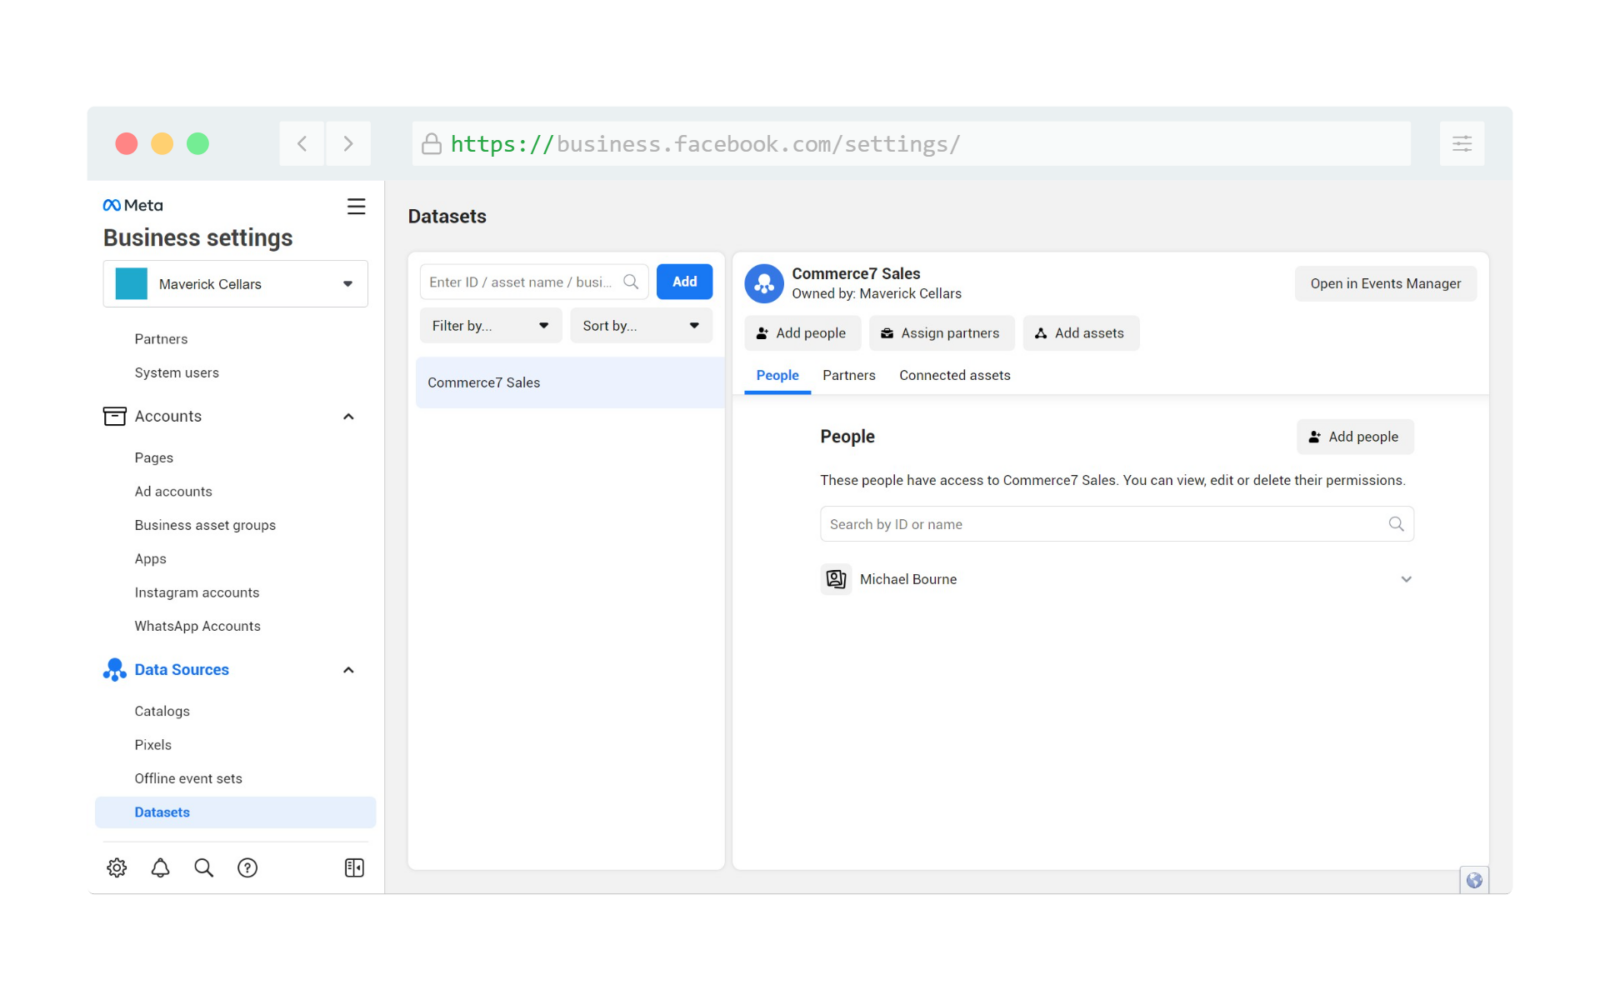The width and height of the screenshot is (1600, 1000).
Task: Open the settings gear icon
Action: [x=117, y=868]
